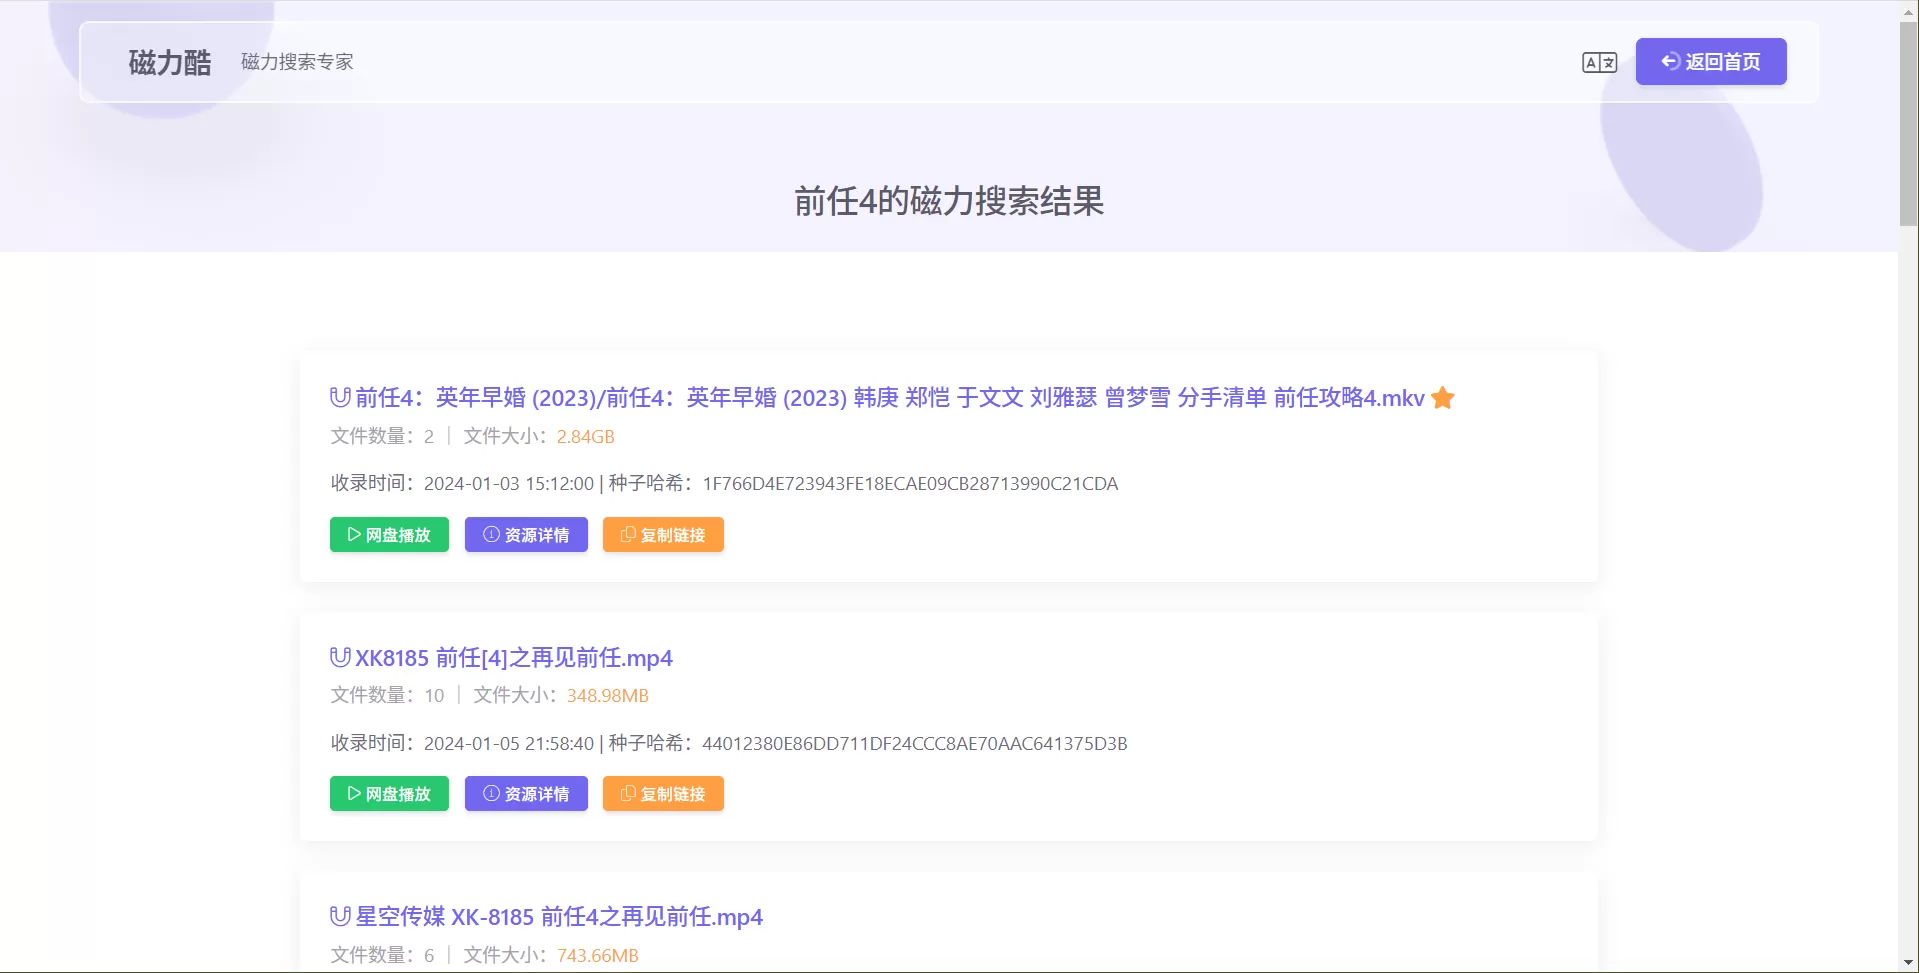Click the scrollbar down arrow

1908,963
